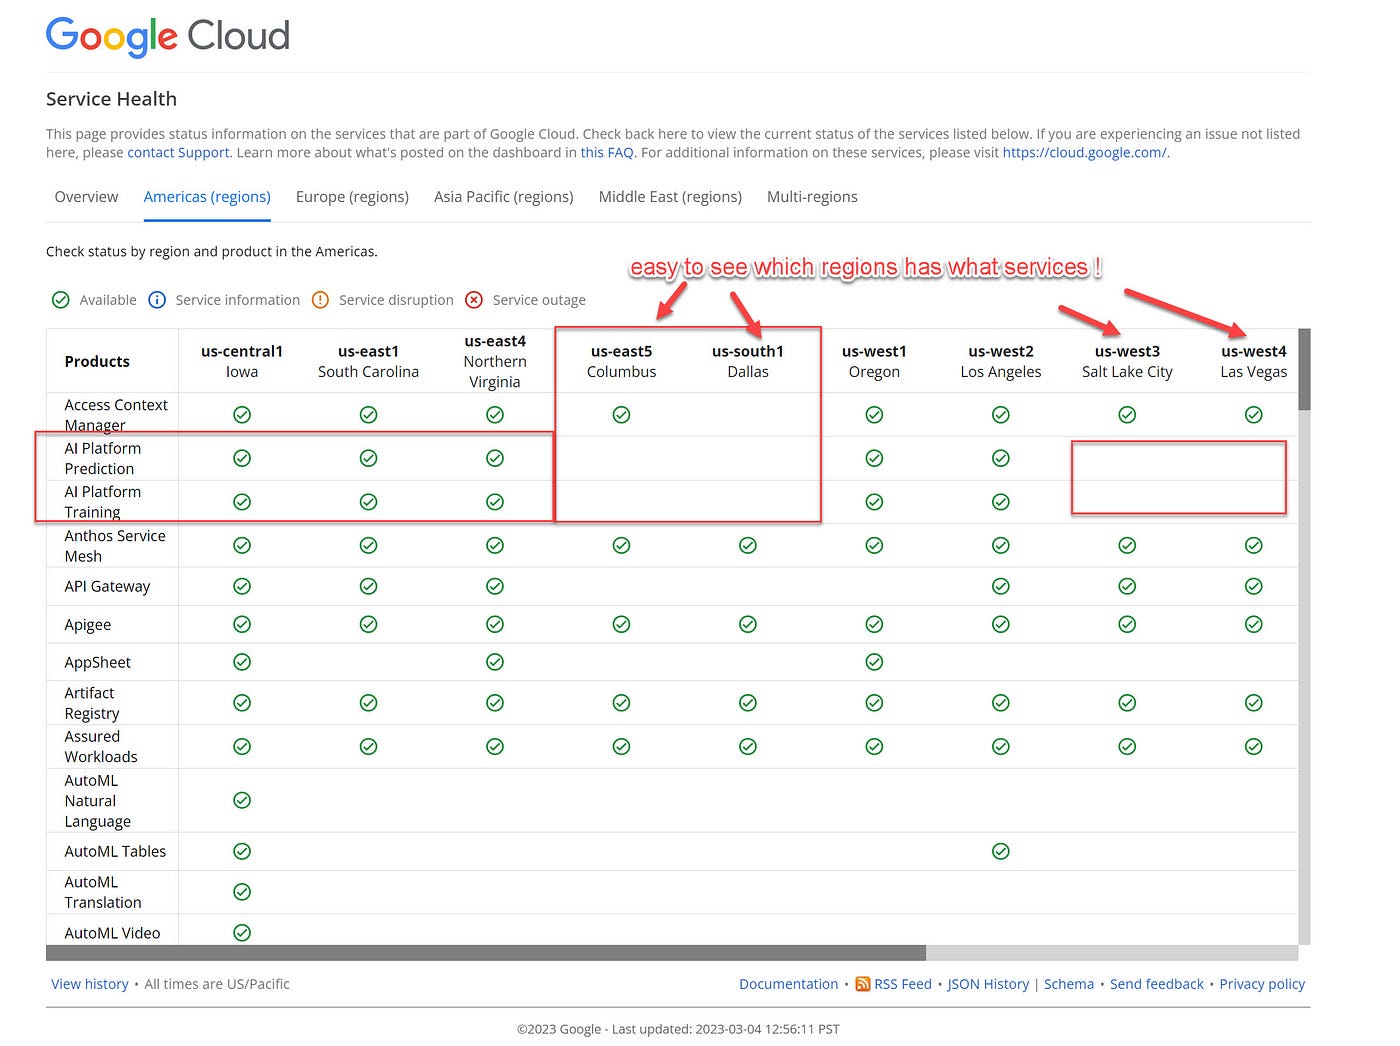
Task: Click AppSheet checkmark under us-east4
Action: [x=495, y=662]
